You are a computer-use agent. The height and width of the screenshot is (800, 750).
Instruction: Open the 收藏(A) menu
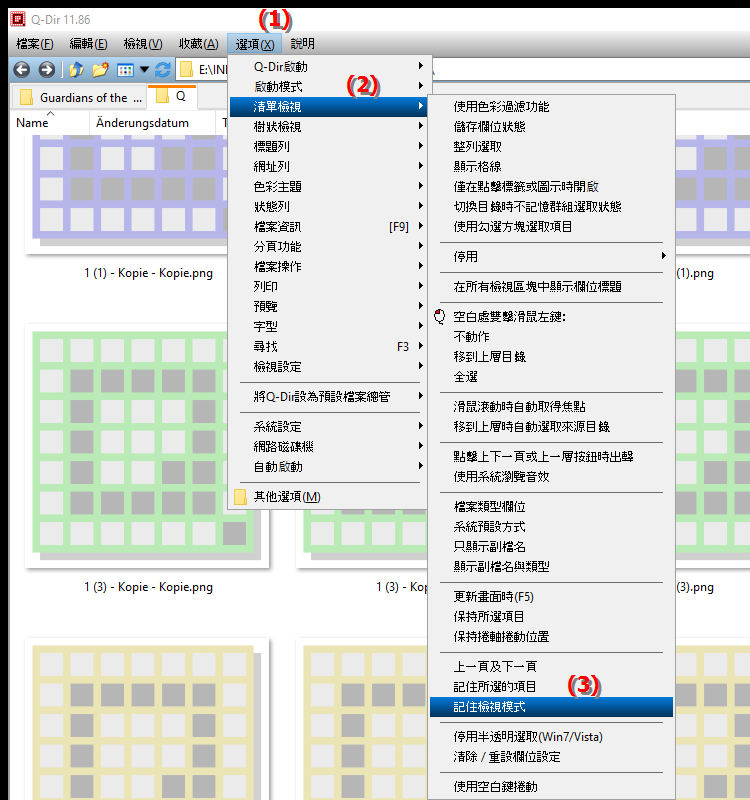[198, 44]
